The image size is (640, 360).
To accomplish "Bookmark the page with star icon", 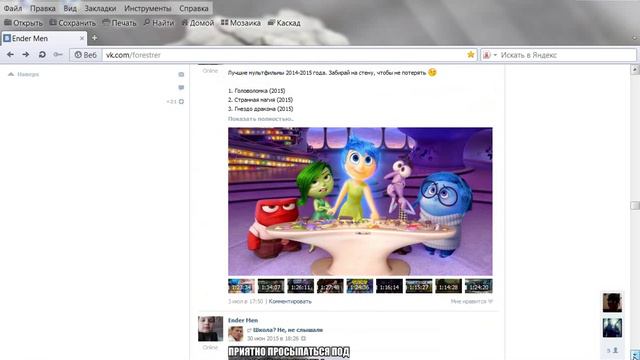I will (x=471, y=55).
